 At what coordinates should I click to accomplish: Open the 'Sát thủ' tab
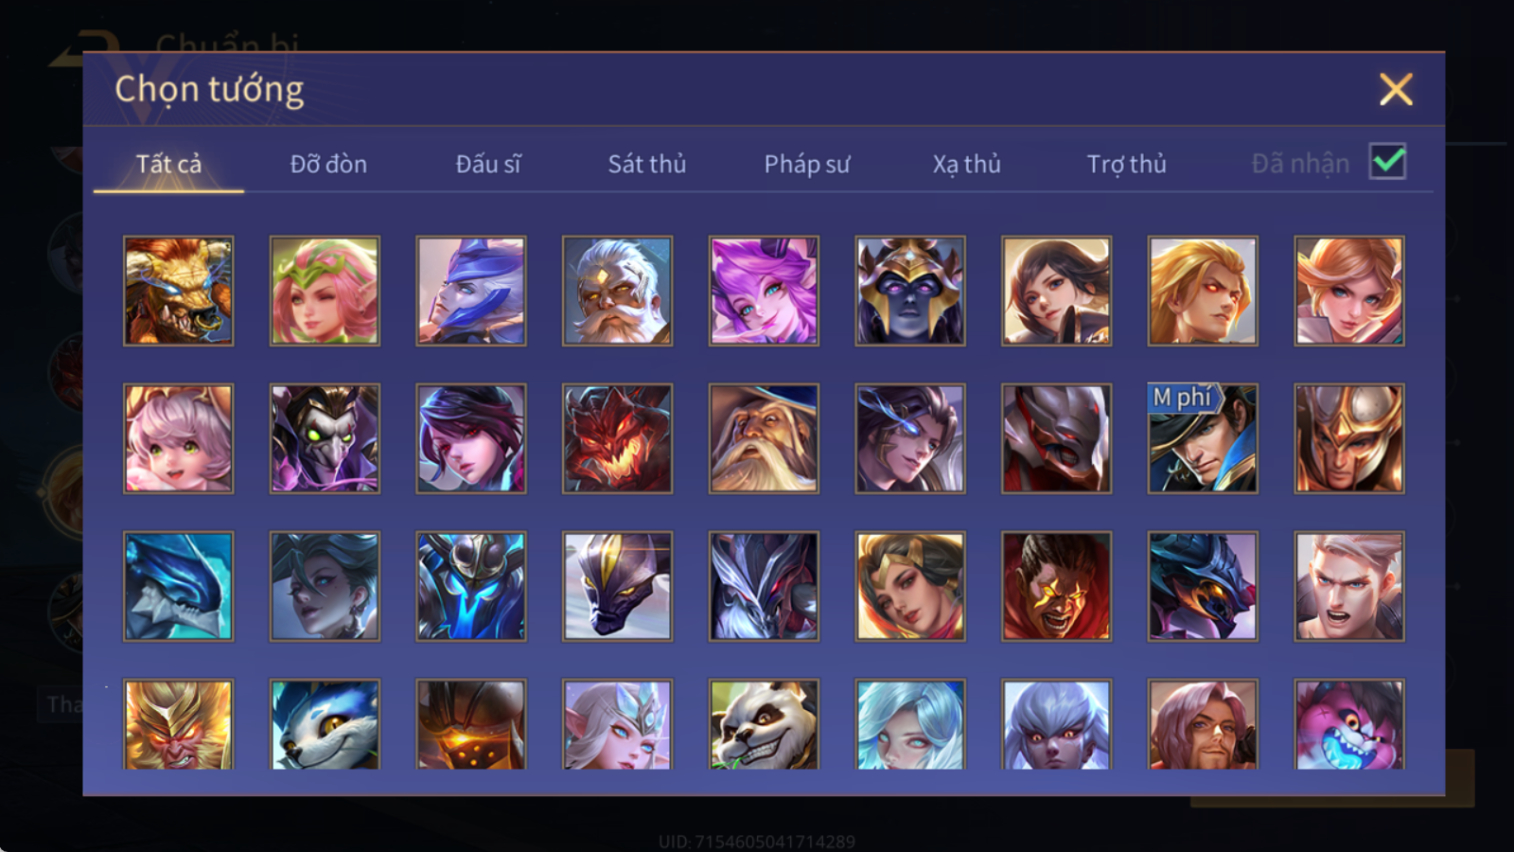tap(647, 164)
